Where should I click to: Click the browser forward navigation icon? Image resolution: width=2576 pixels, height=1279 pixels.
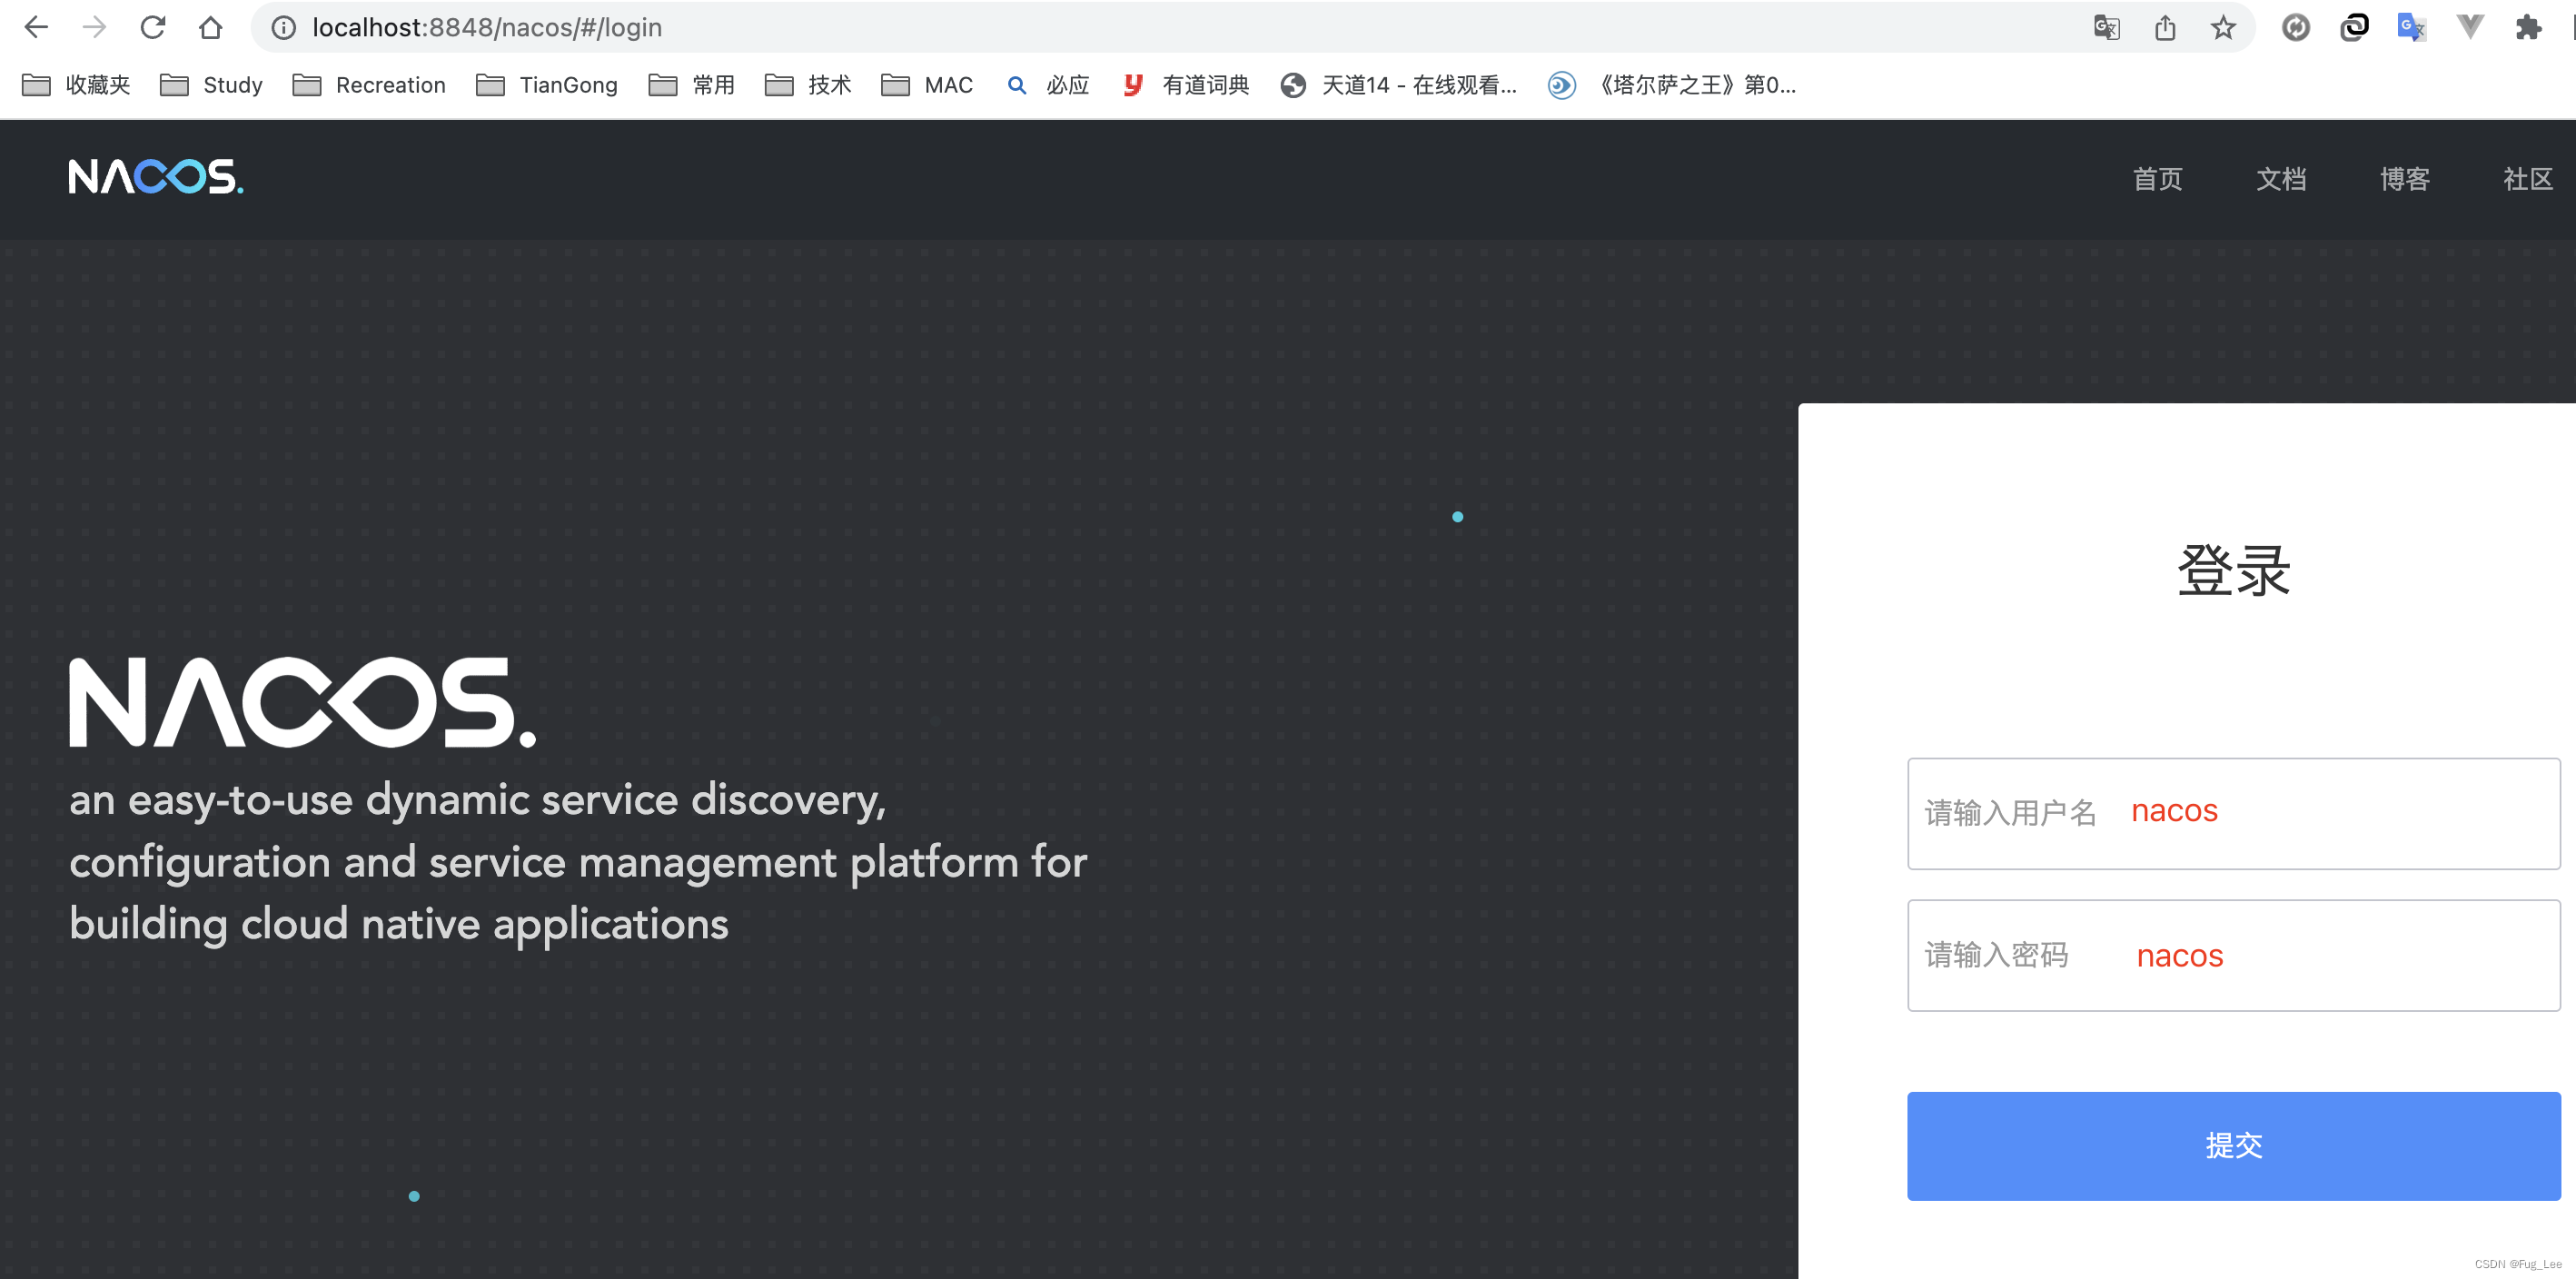tap(92, 28)
